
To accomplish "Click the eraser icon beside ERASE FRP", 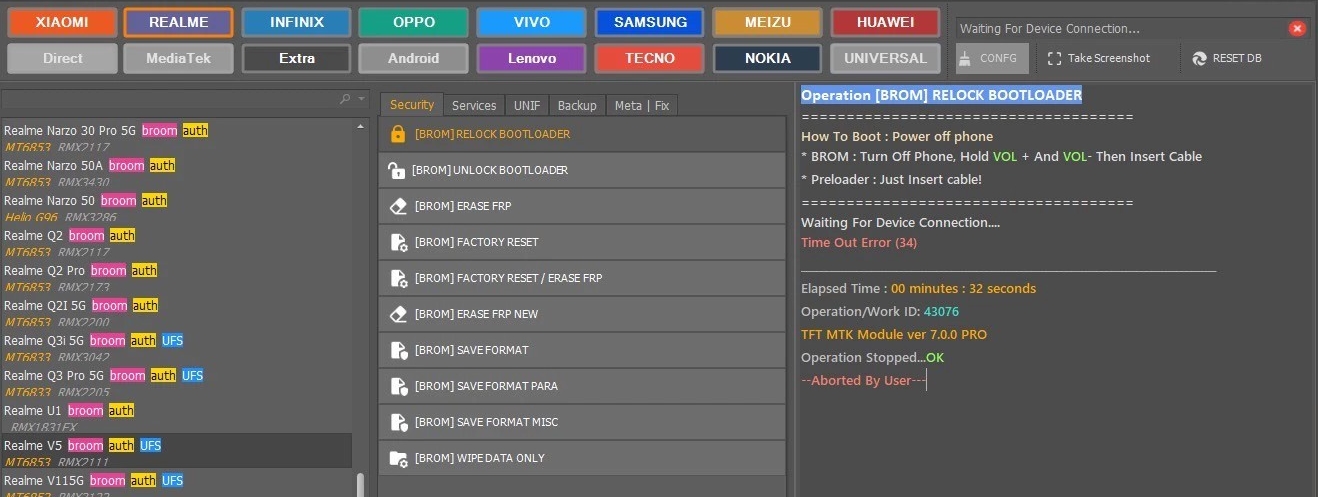I will coord(398,206).
